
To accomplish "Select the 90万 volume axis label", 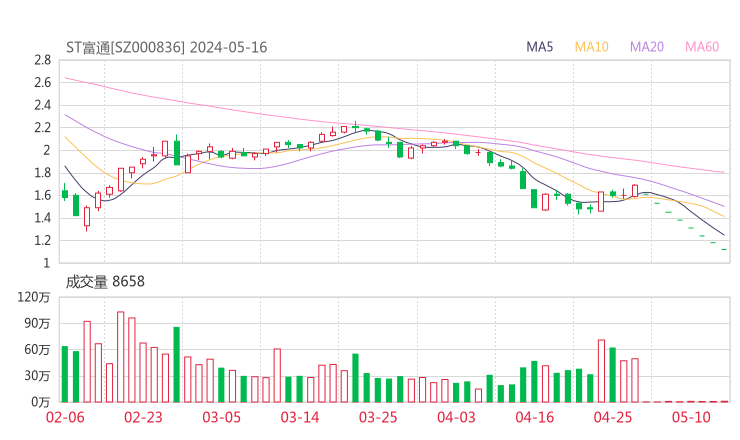I will coord(37,323).
